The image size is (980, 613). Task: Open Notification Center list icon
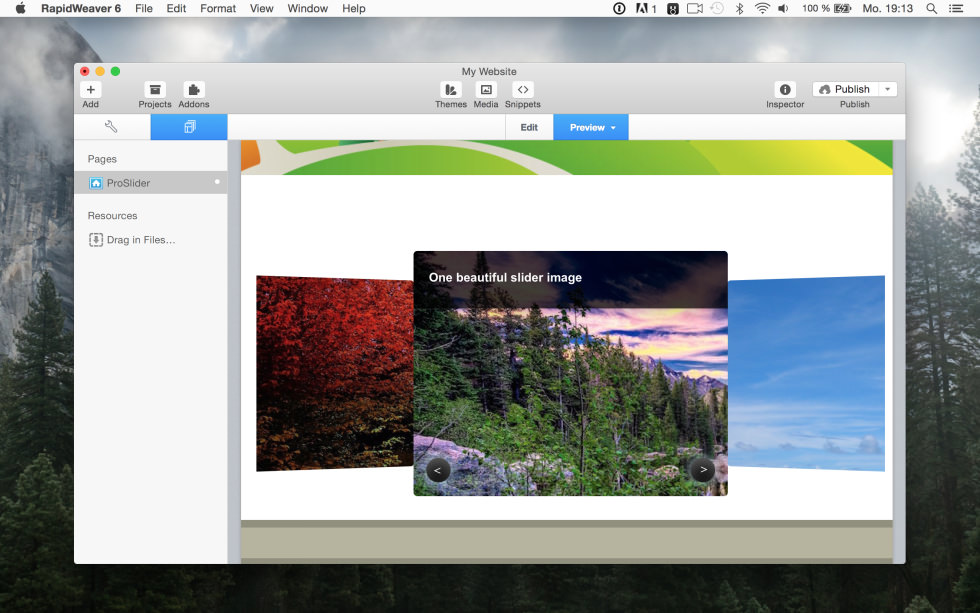point(956,8)
